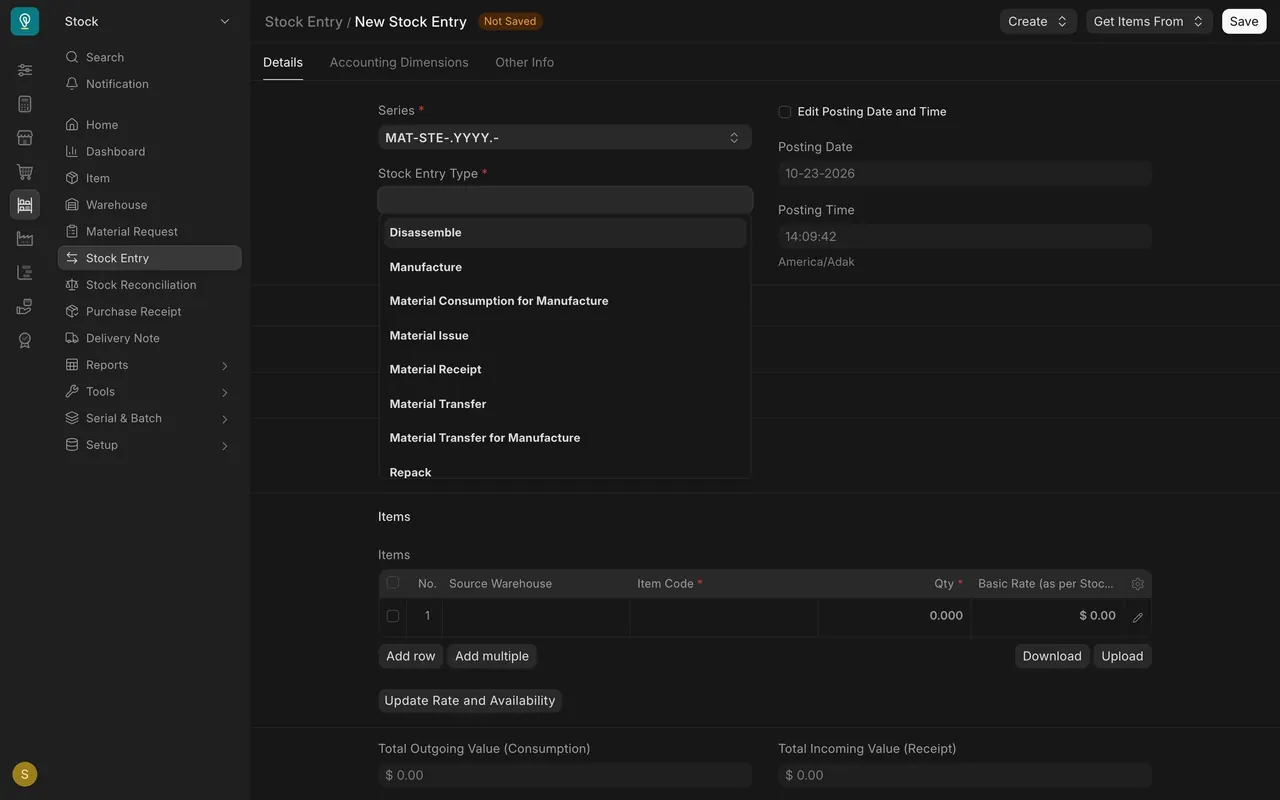Switch to the Other Info tab
The image size is (1280, 800).
pyautogui.click(x=525, y=62)
